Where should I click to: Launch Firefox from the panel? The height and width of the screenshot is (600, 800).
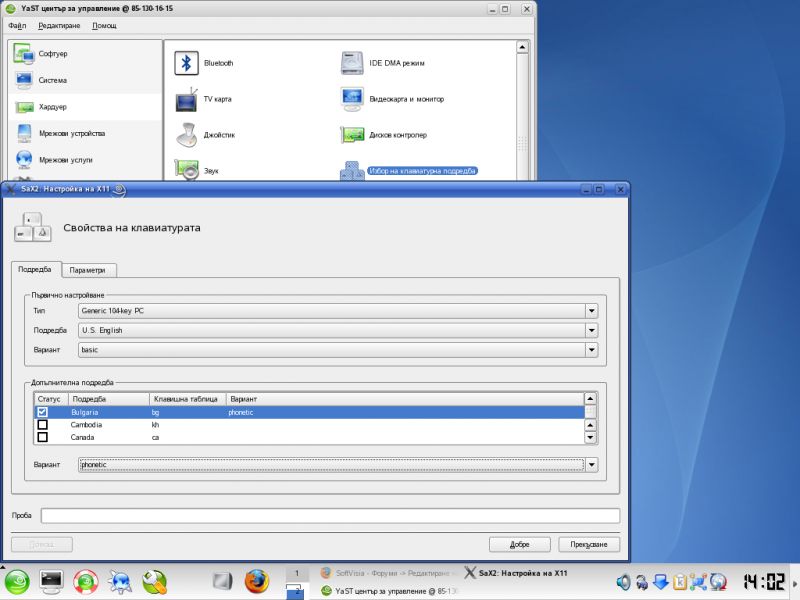pos(256,582)
